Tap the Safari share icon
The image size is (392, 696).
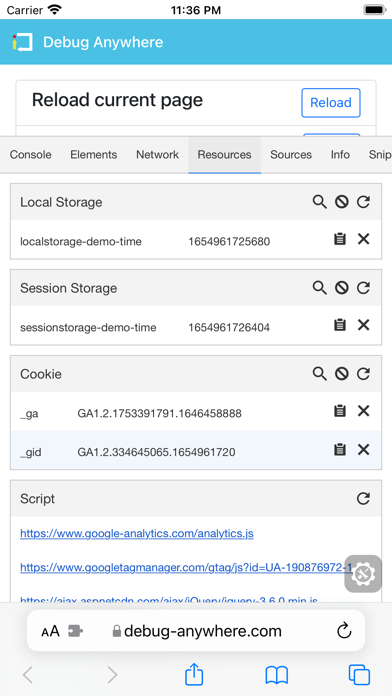coord(194,675)
